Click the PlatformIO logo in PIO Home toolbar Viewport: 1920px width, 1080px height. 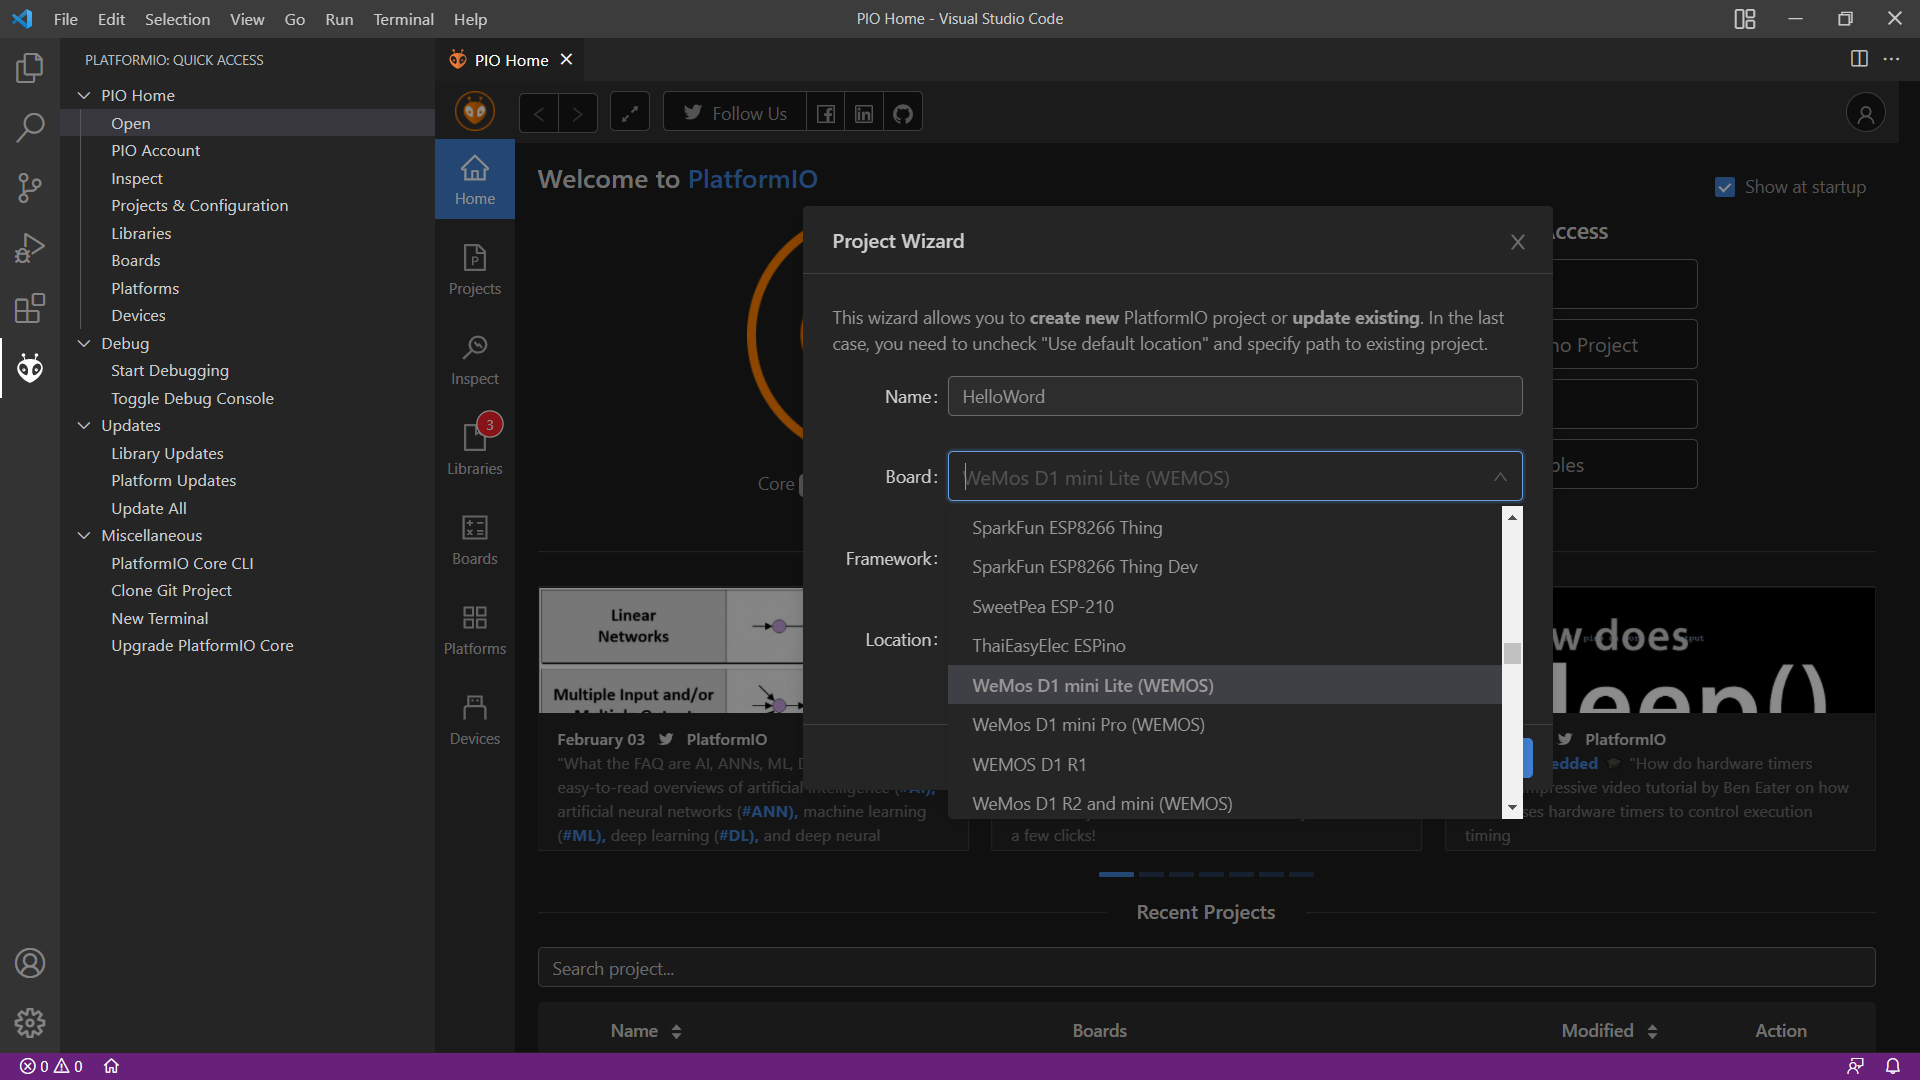[475, 112]
